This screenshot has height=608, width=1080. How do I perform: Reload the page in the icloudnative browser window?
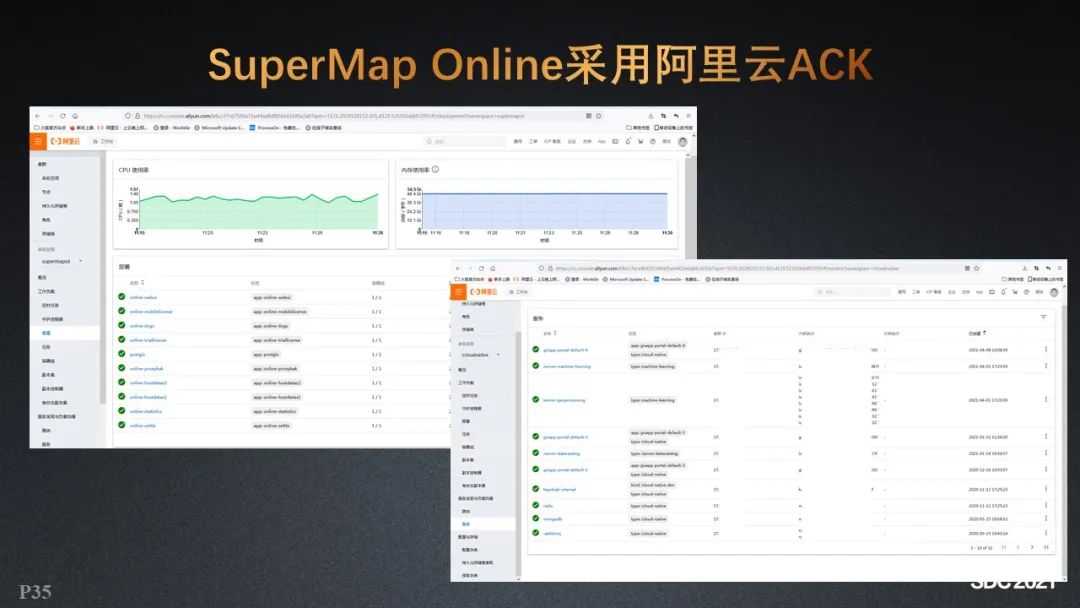481,269
